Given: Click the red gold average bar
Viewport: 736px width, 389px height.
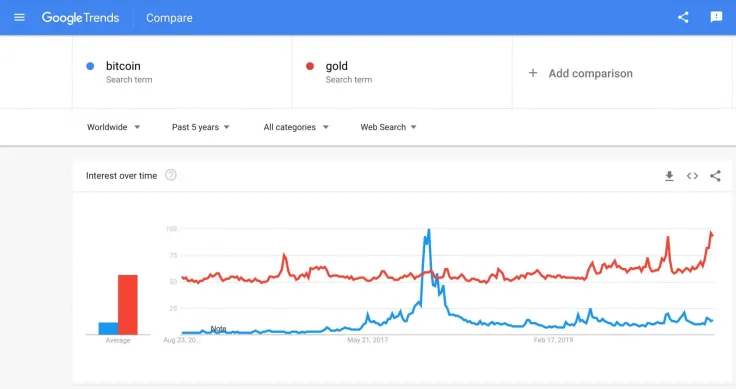Looking at the screenshot, I should (128, 305).
